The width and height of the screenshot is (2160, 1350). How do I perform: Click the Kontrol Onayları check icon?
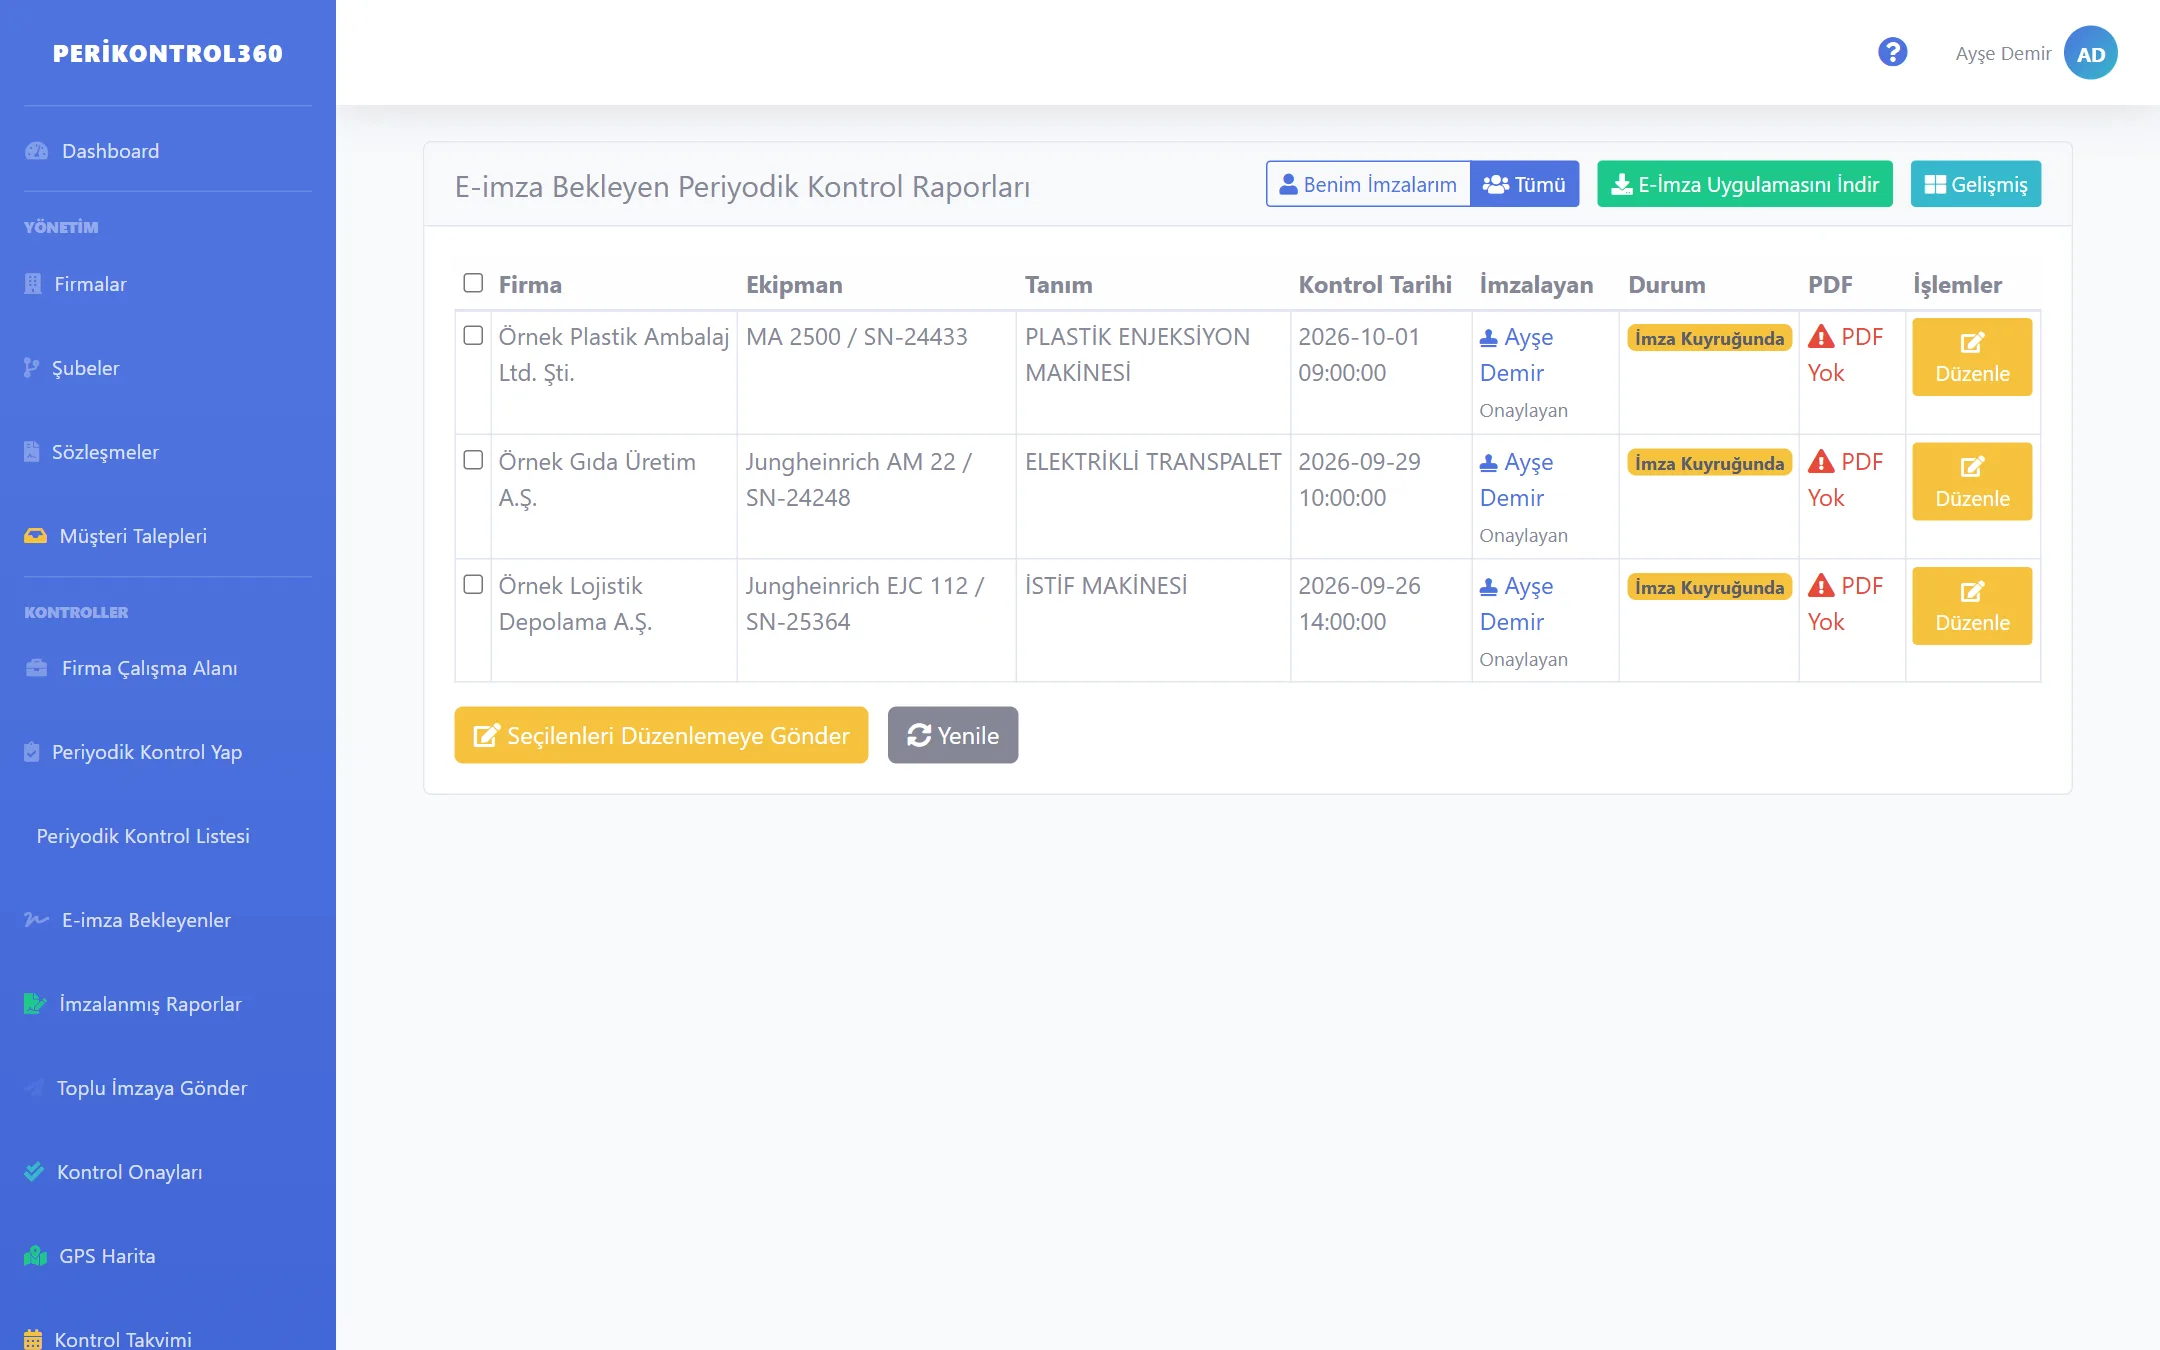coord(34,1172)
